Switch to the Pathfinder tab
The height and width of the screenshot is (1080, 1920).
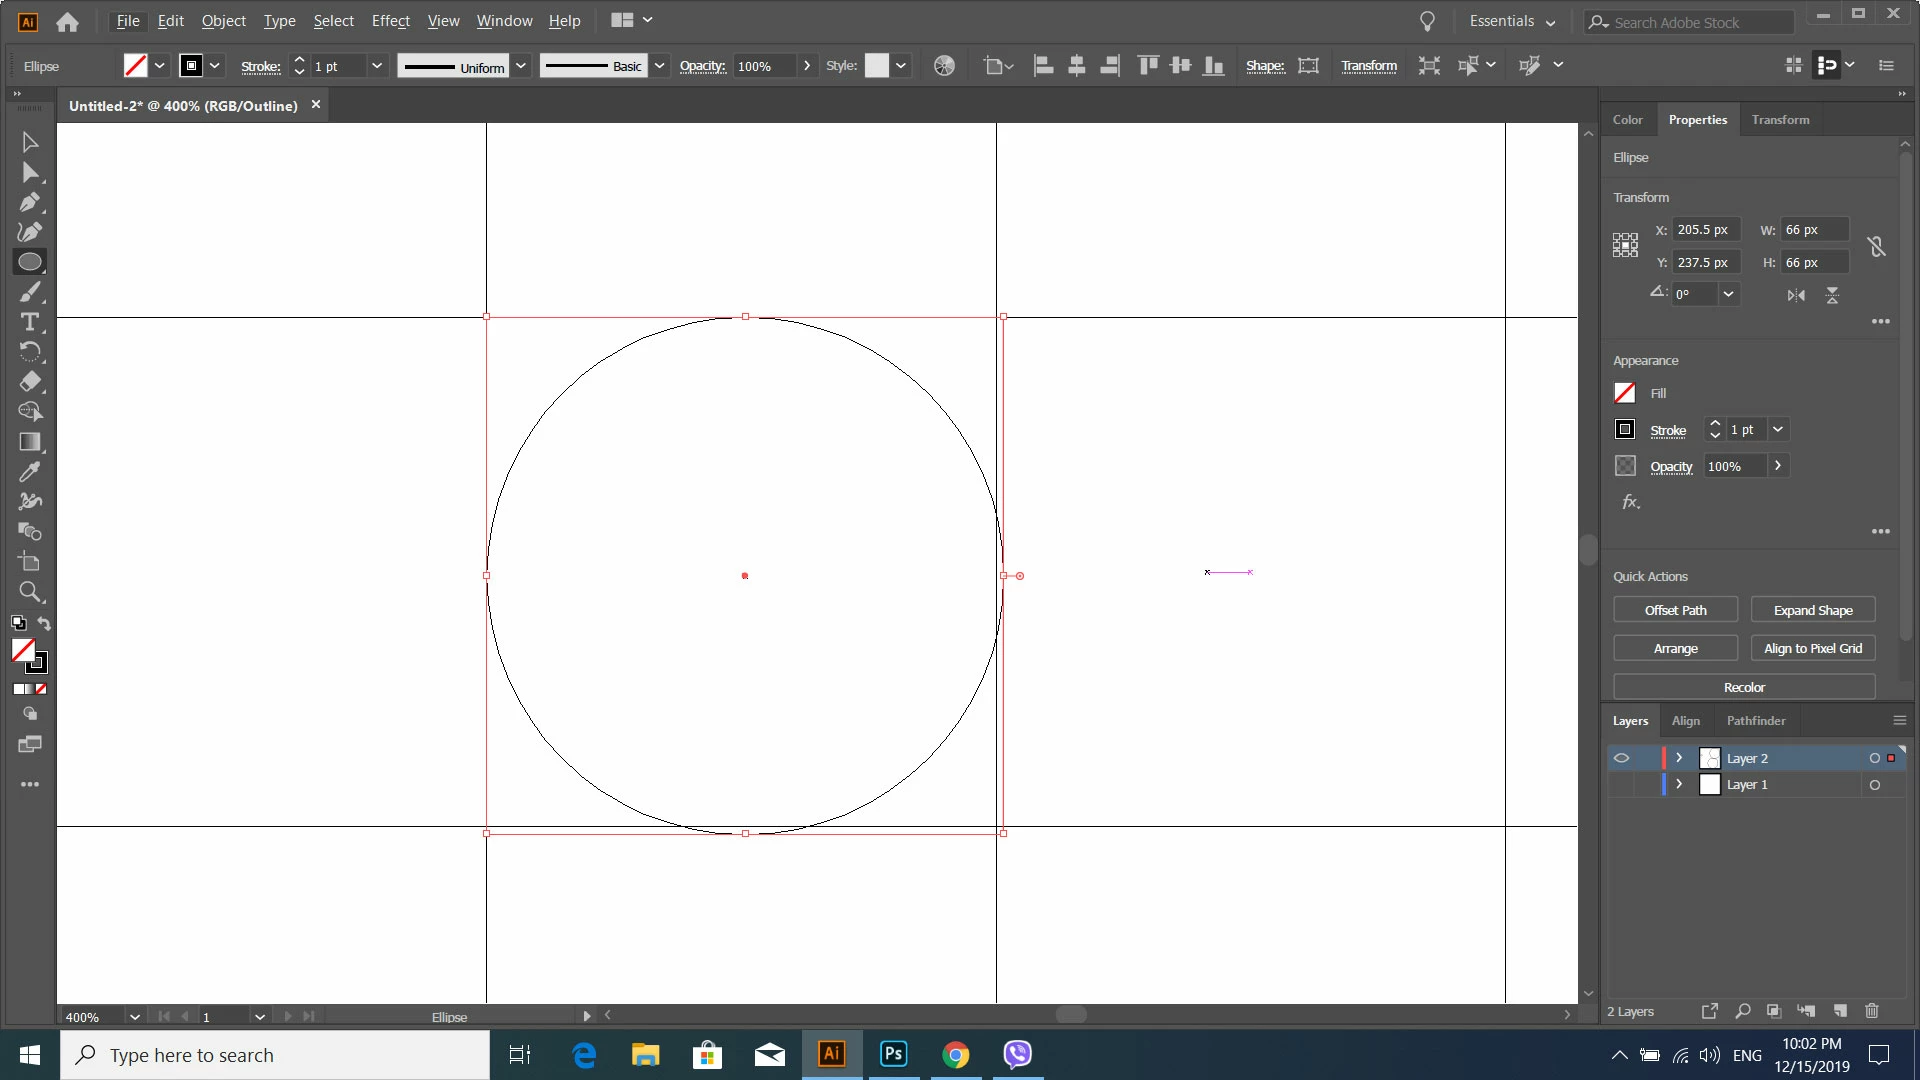tap(1755, 721)
